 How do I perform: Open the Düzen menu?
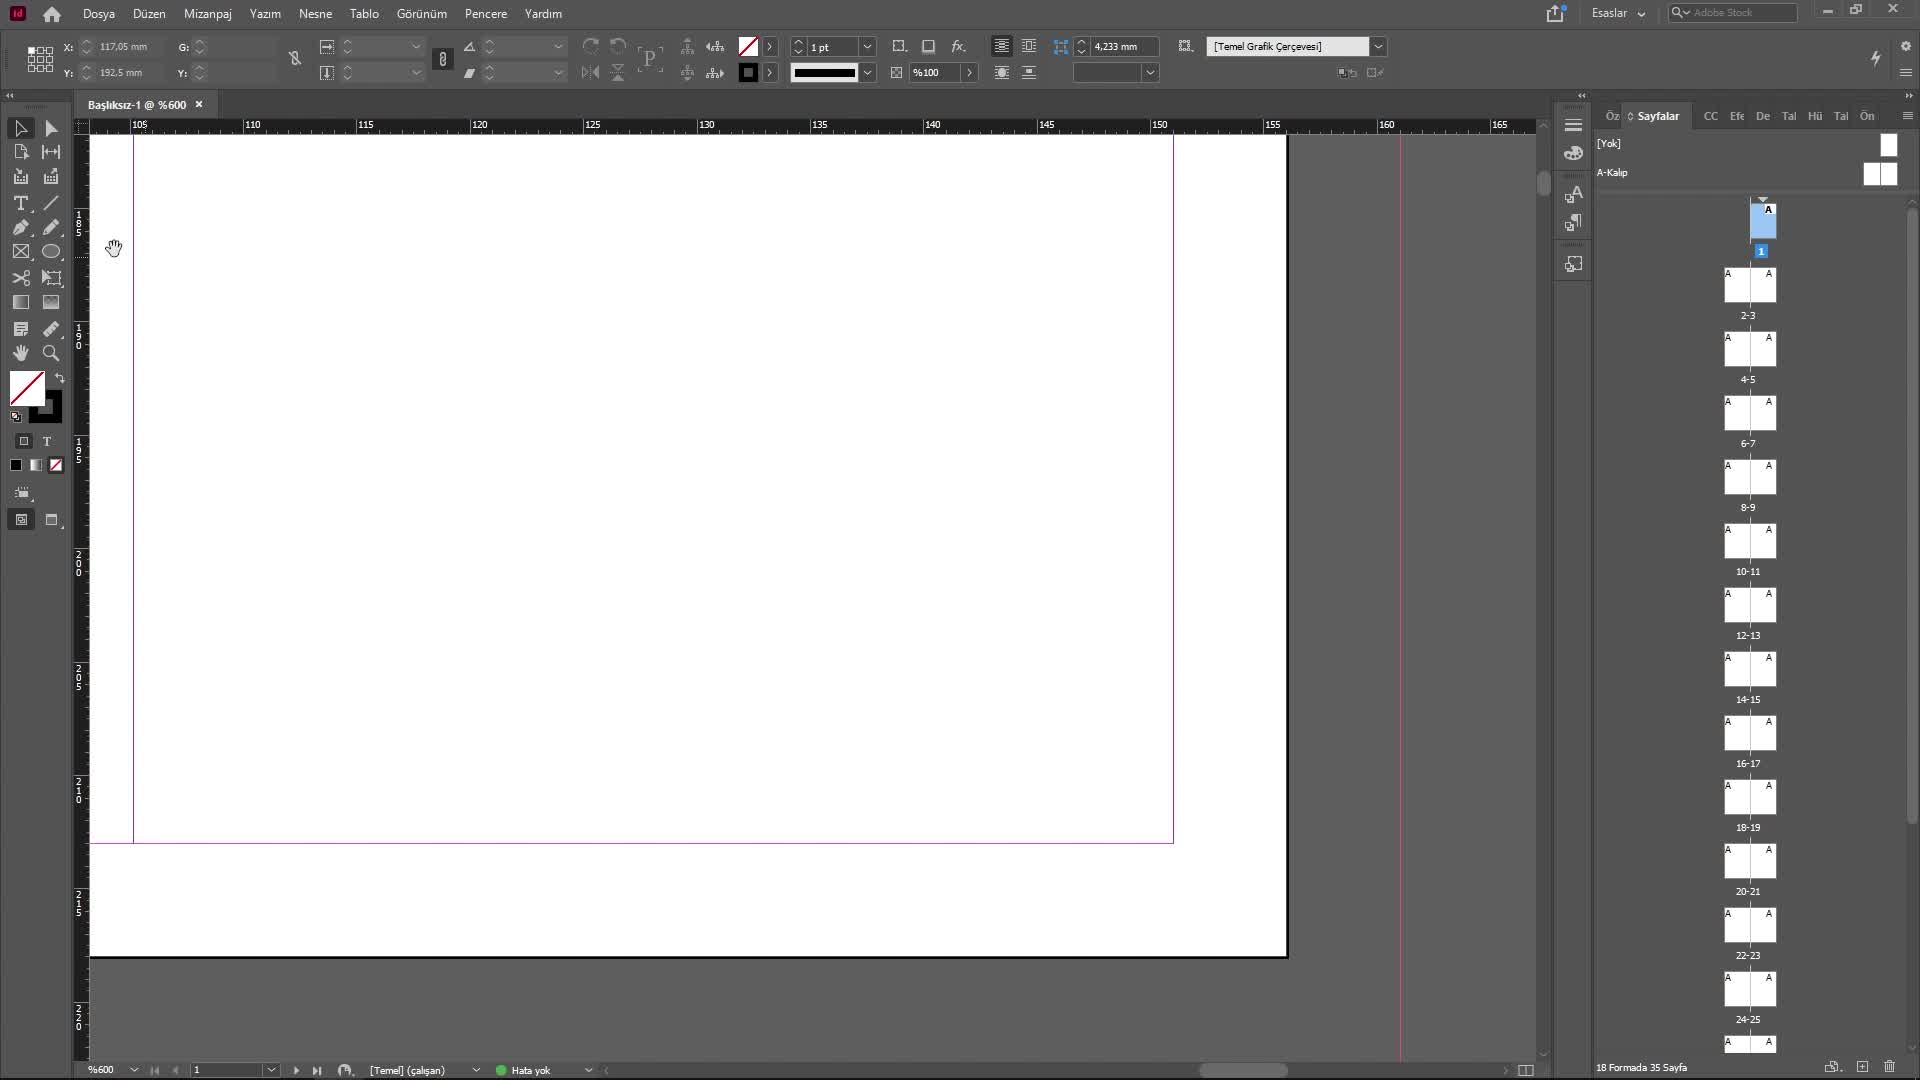(149, 14)
